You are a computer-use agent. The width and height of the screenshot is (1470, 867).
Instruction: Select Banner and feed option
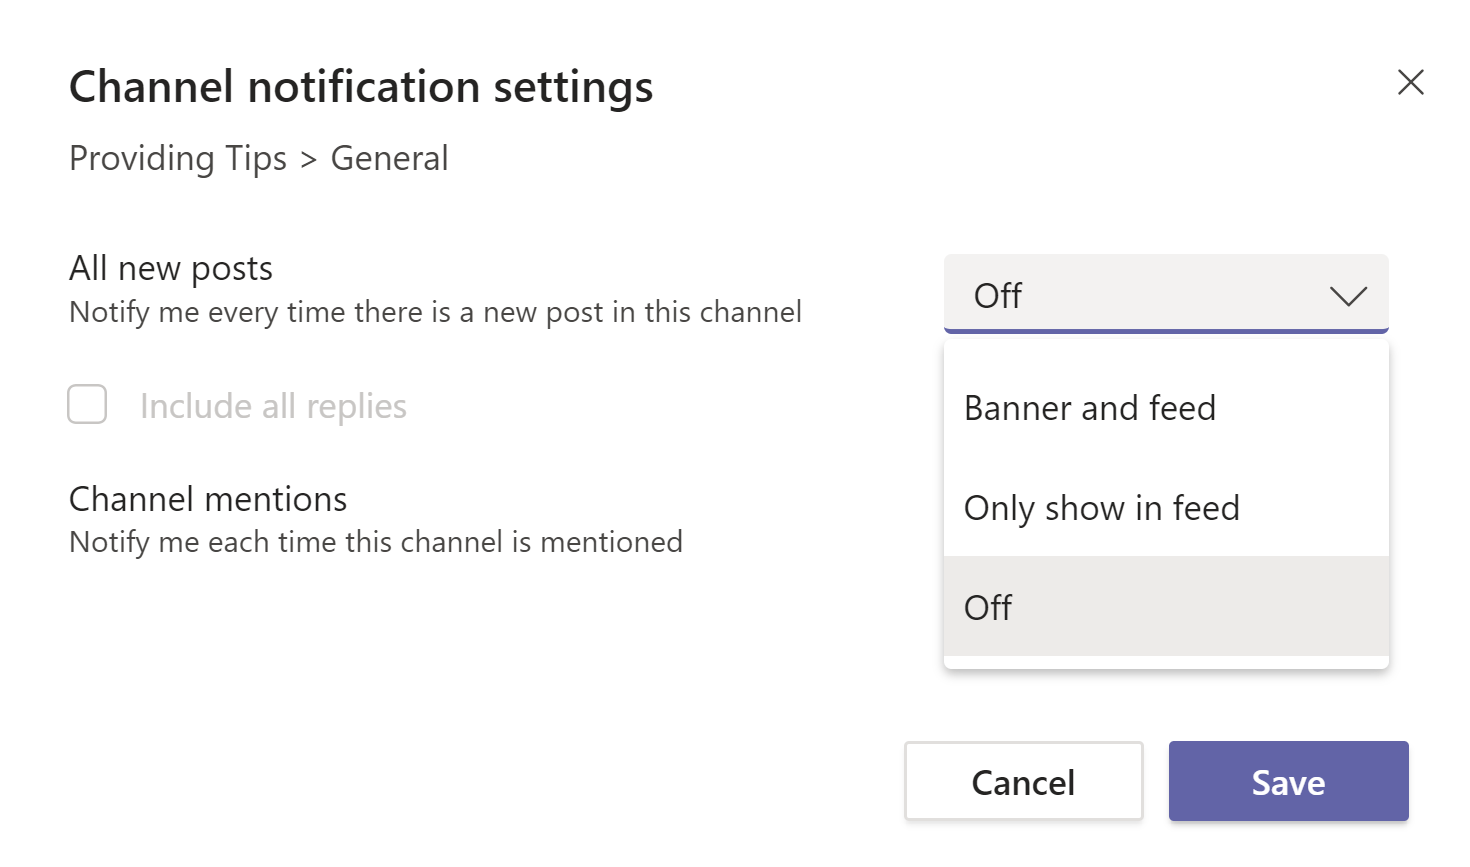[1089, 408]
